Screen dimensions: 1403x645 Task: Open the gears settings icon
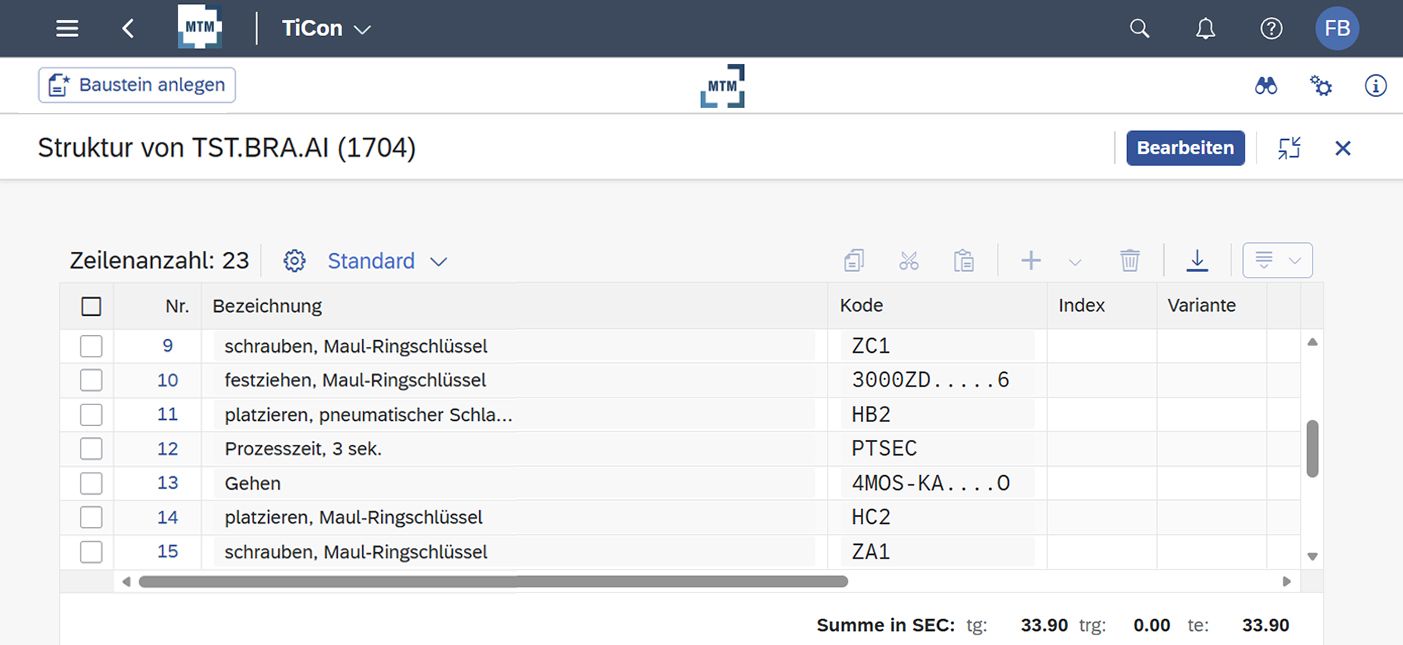pos(1321,86)
